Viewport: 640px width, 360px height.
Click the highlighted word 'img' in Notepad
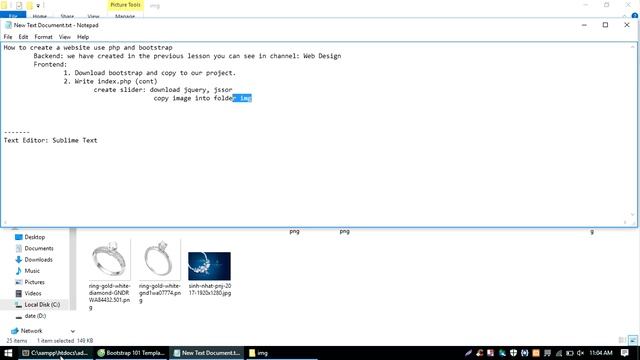tap(245, 98)
